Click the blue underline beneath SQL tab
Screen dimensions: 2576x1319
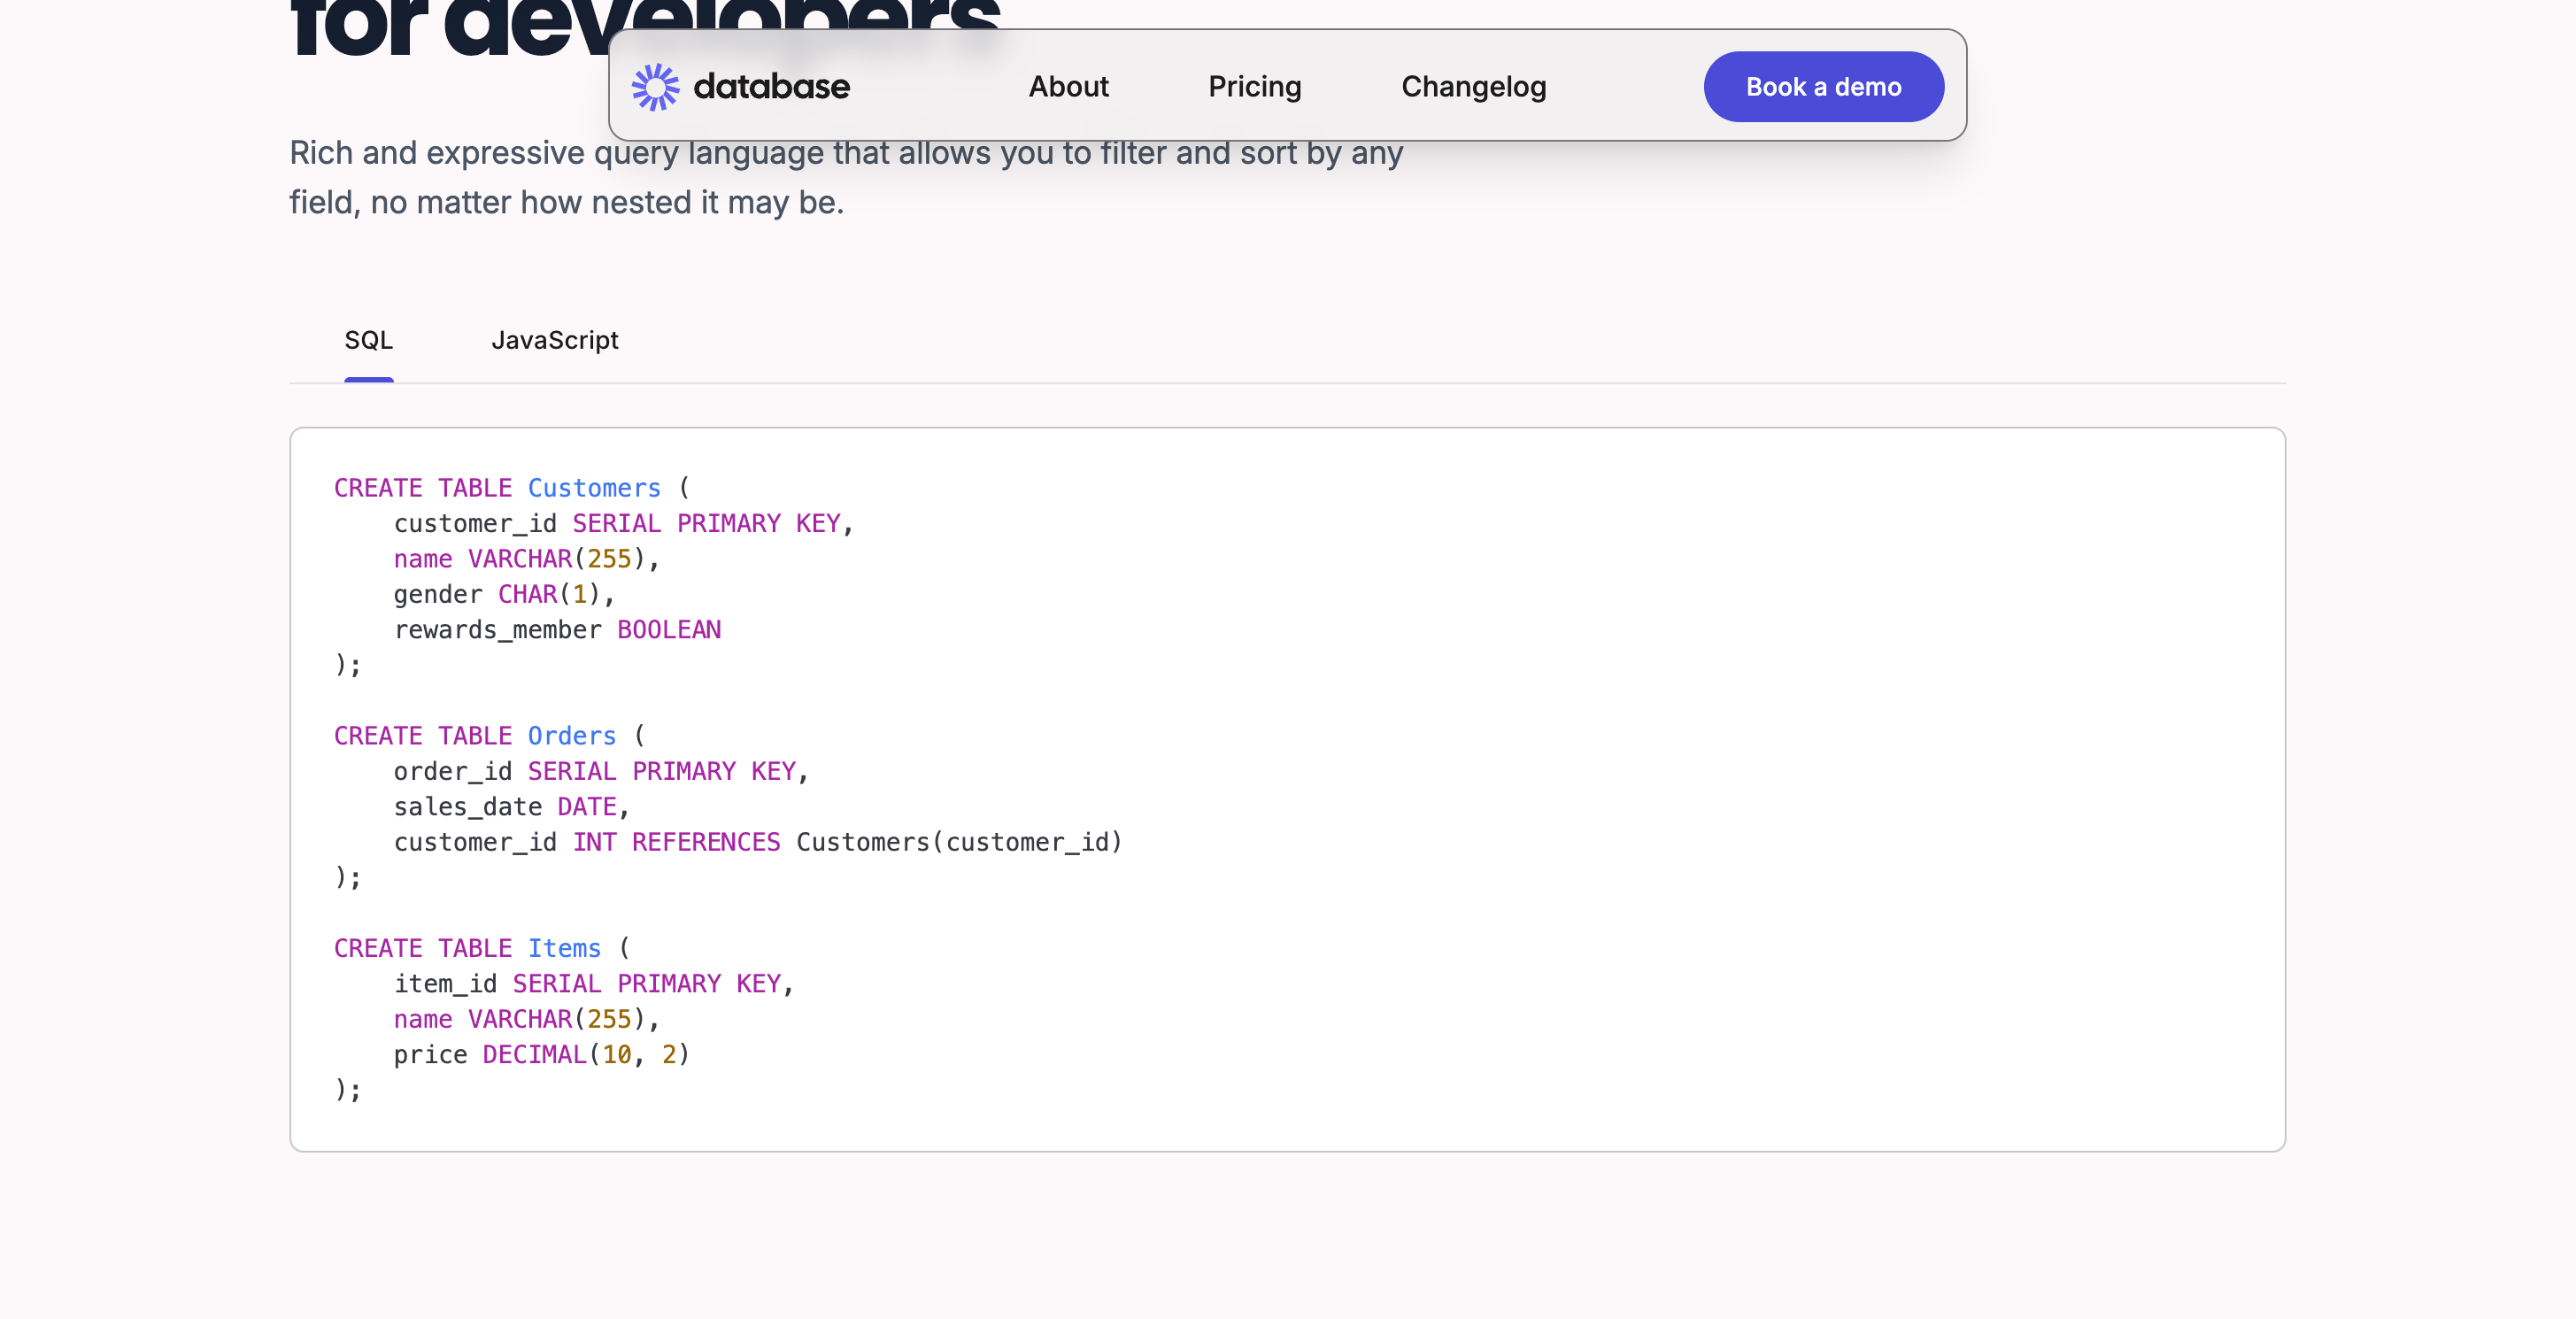pyautogui.click(x=368, y=379)
